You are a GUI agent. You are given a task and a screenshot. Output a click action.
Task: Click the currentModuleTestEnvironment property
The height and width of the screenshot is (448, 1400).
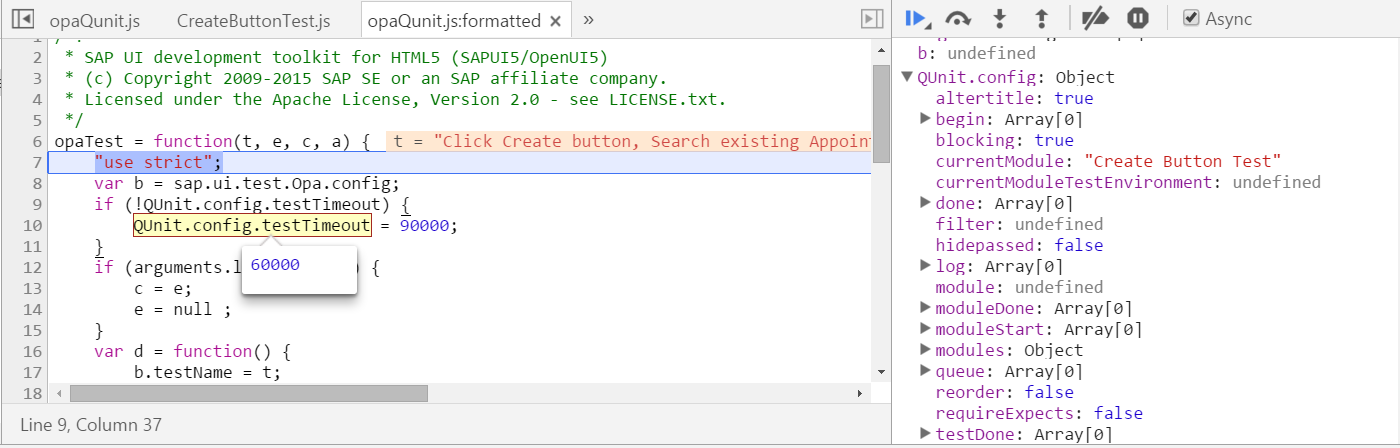pos(1128,182)
